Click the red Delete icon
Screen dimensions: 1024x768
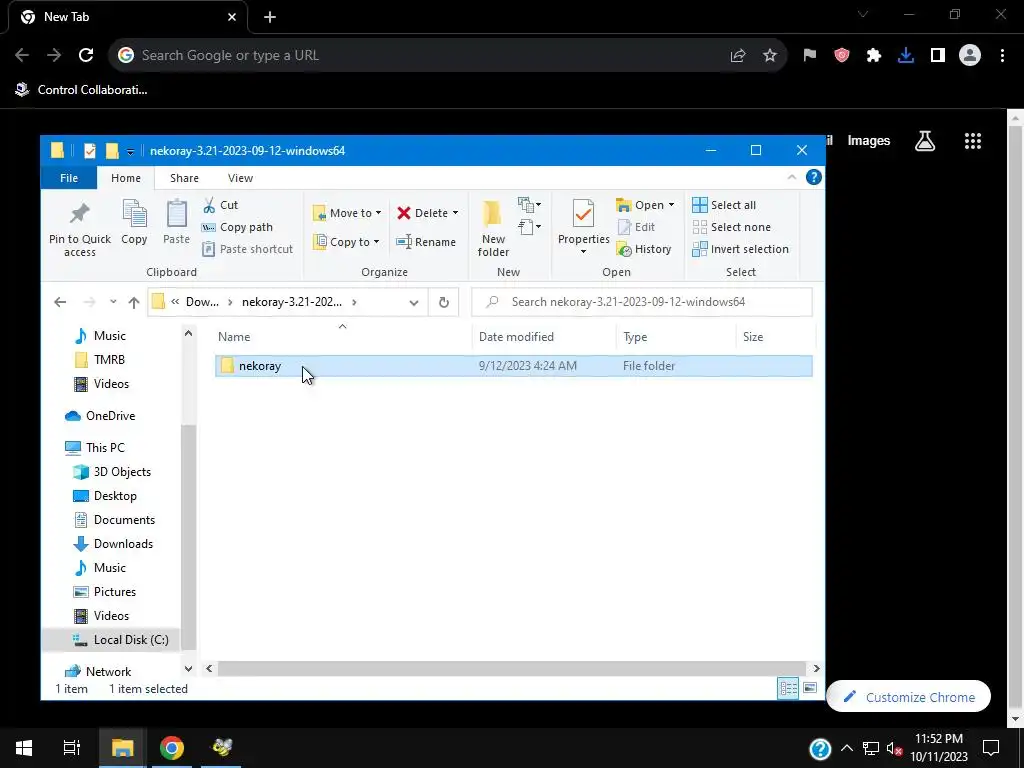tap(404, 213)
